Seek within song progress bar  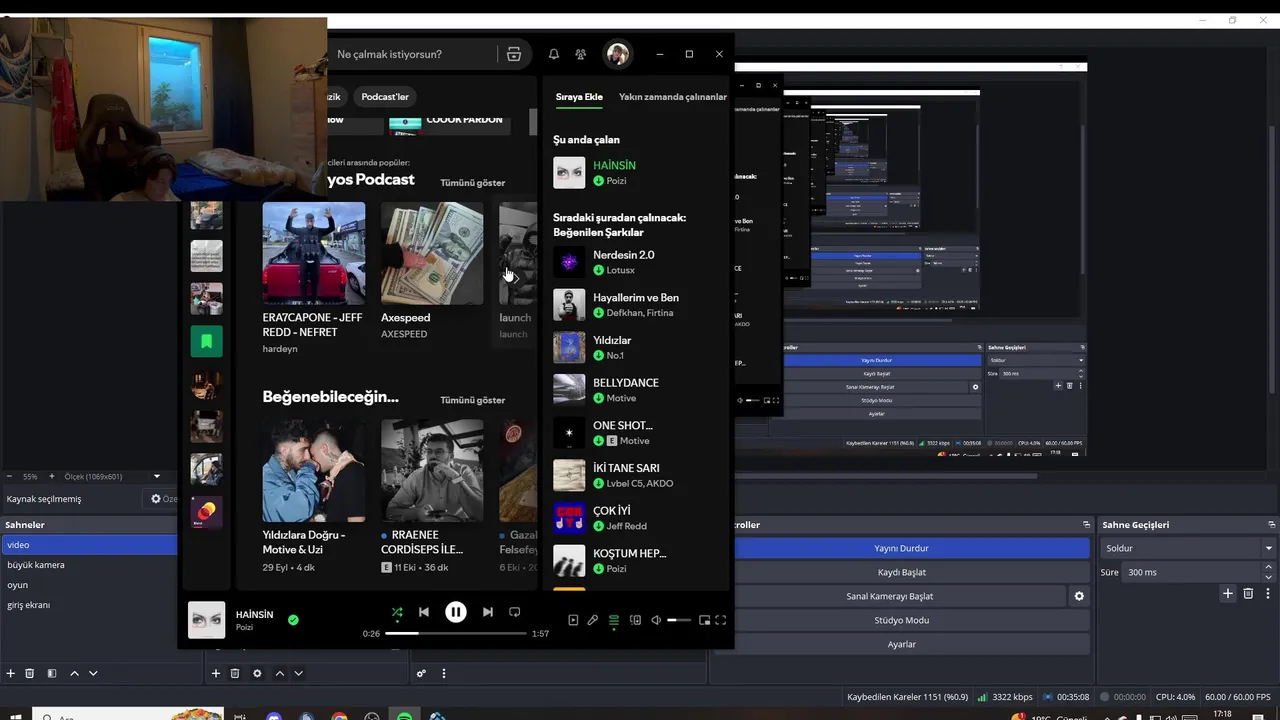pos(455,633)
